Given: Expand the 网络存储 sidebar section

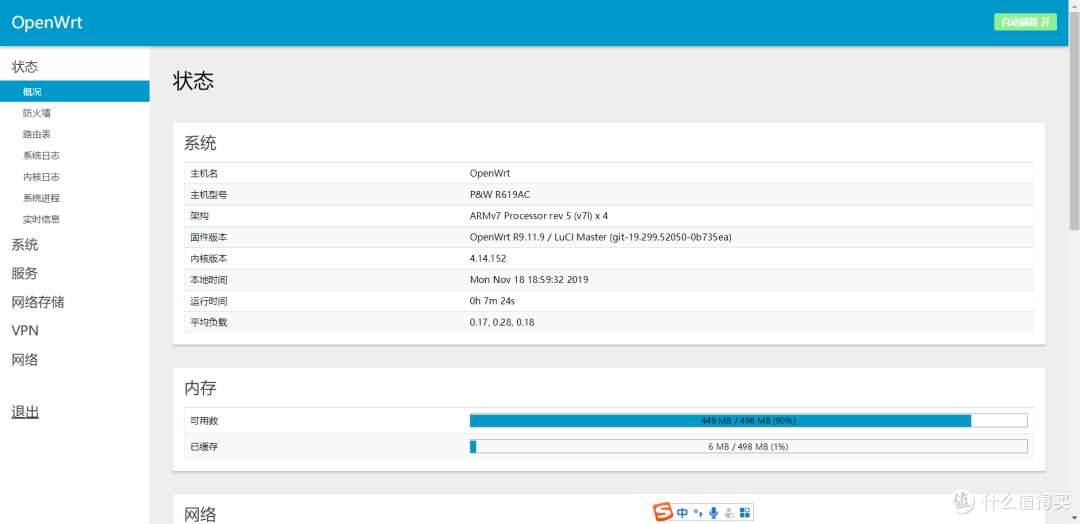Looking at the screenshot, I should [38, 302].
